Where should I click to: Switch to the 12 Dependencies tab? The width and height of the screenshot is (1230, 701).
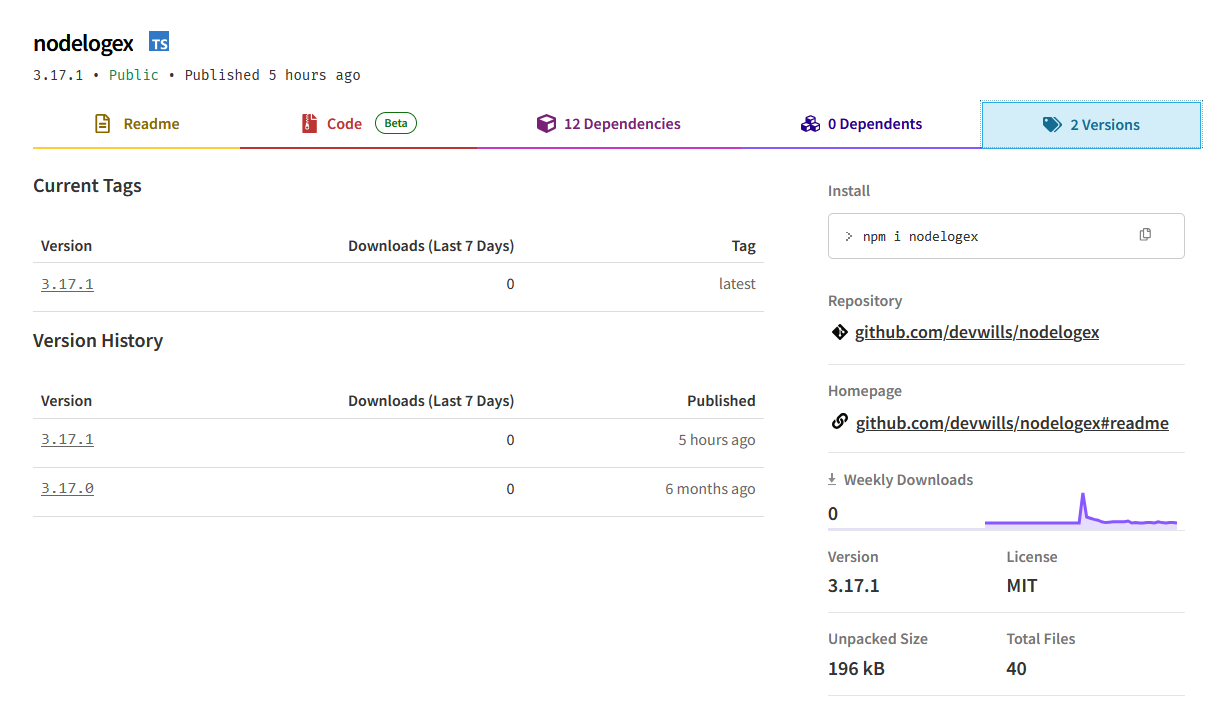[622, 124]
